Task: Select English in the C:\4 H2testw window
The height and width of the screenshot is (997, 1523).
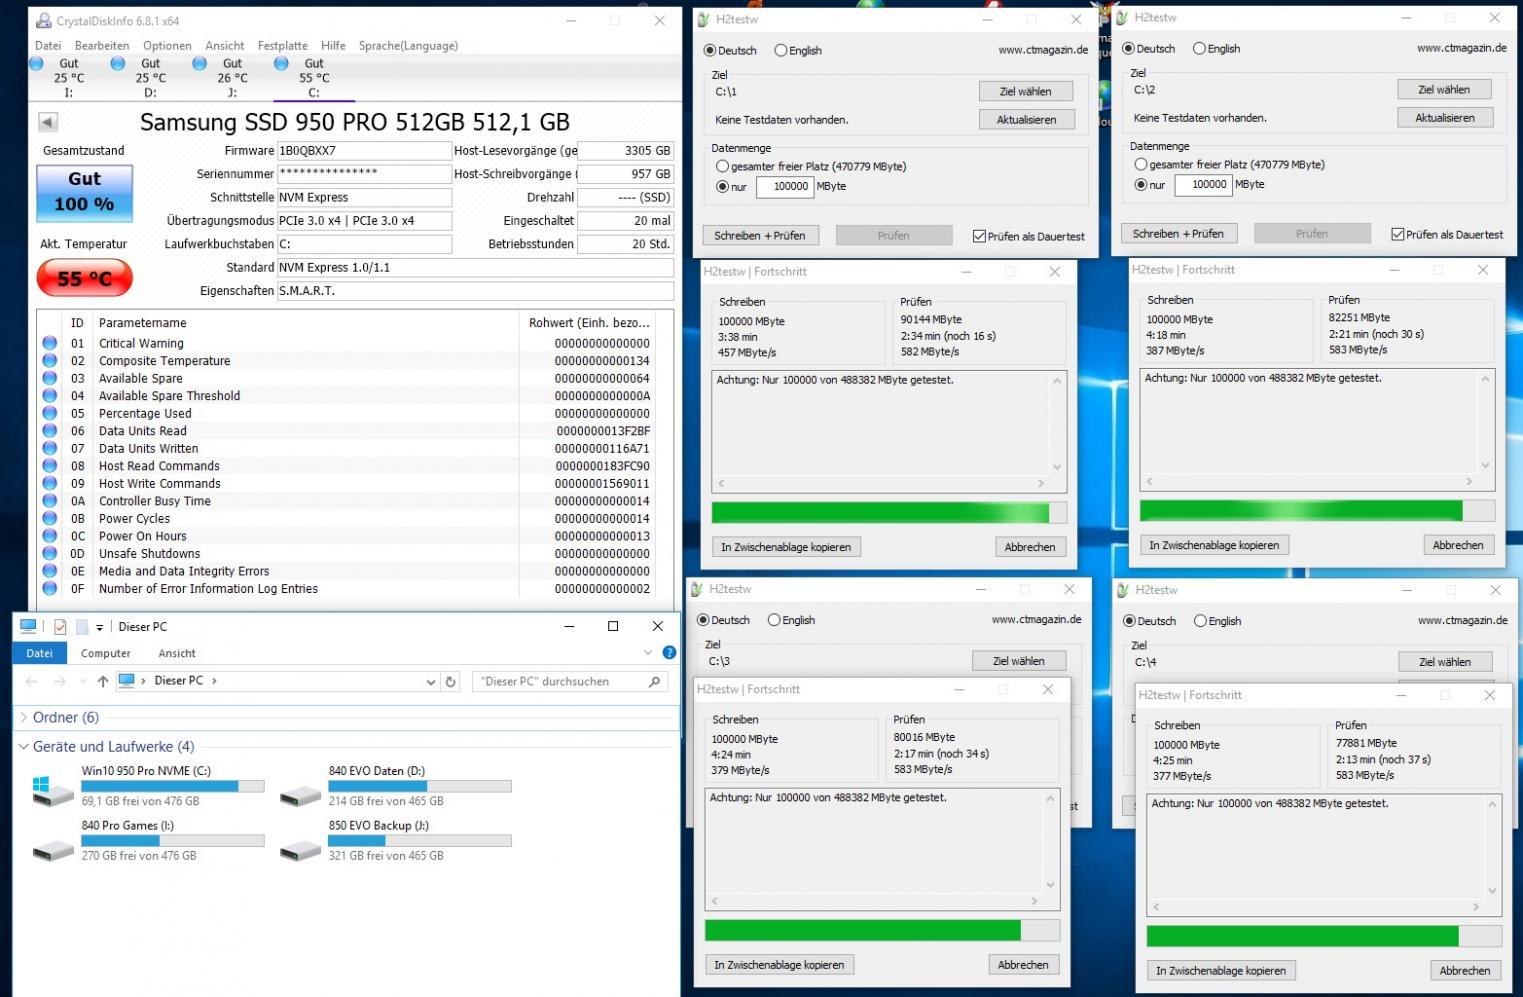Action: (1217, 621)
